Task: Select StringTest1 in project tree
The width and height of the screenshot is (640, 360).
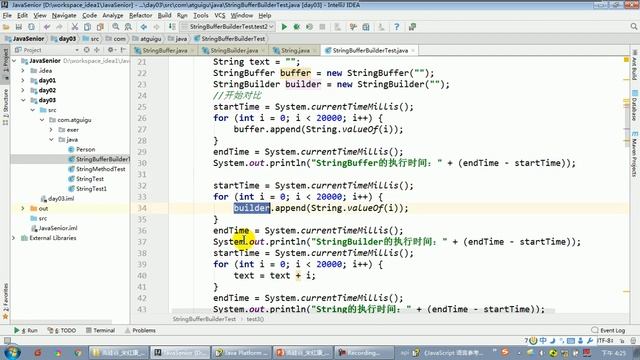Action: pos(87,189)
